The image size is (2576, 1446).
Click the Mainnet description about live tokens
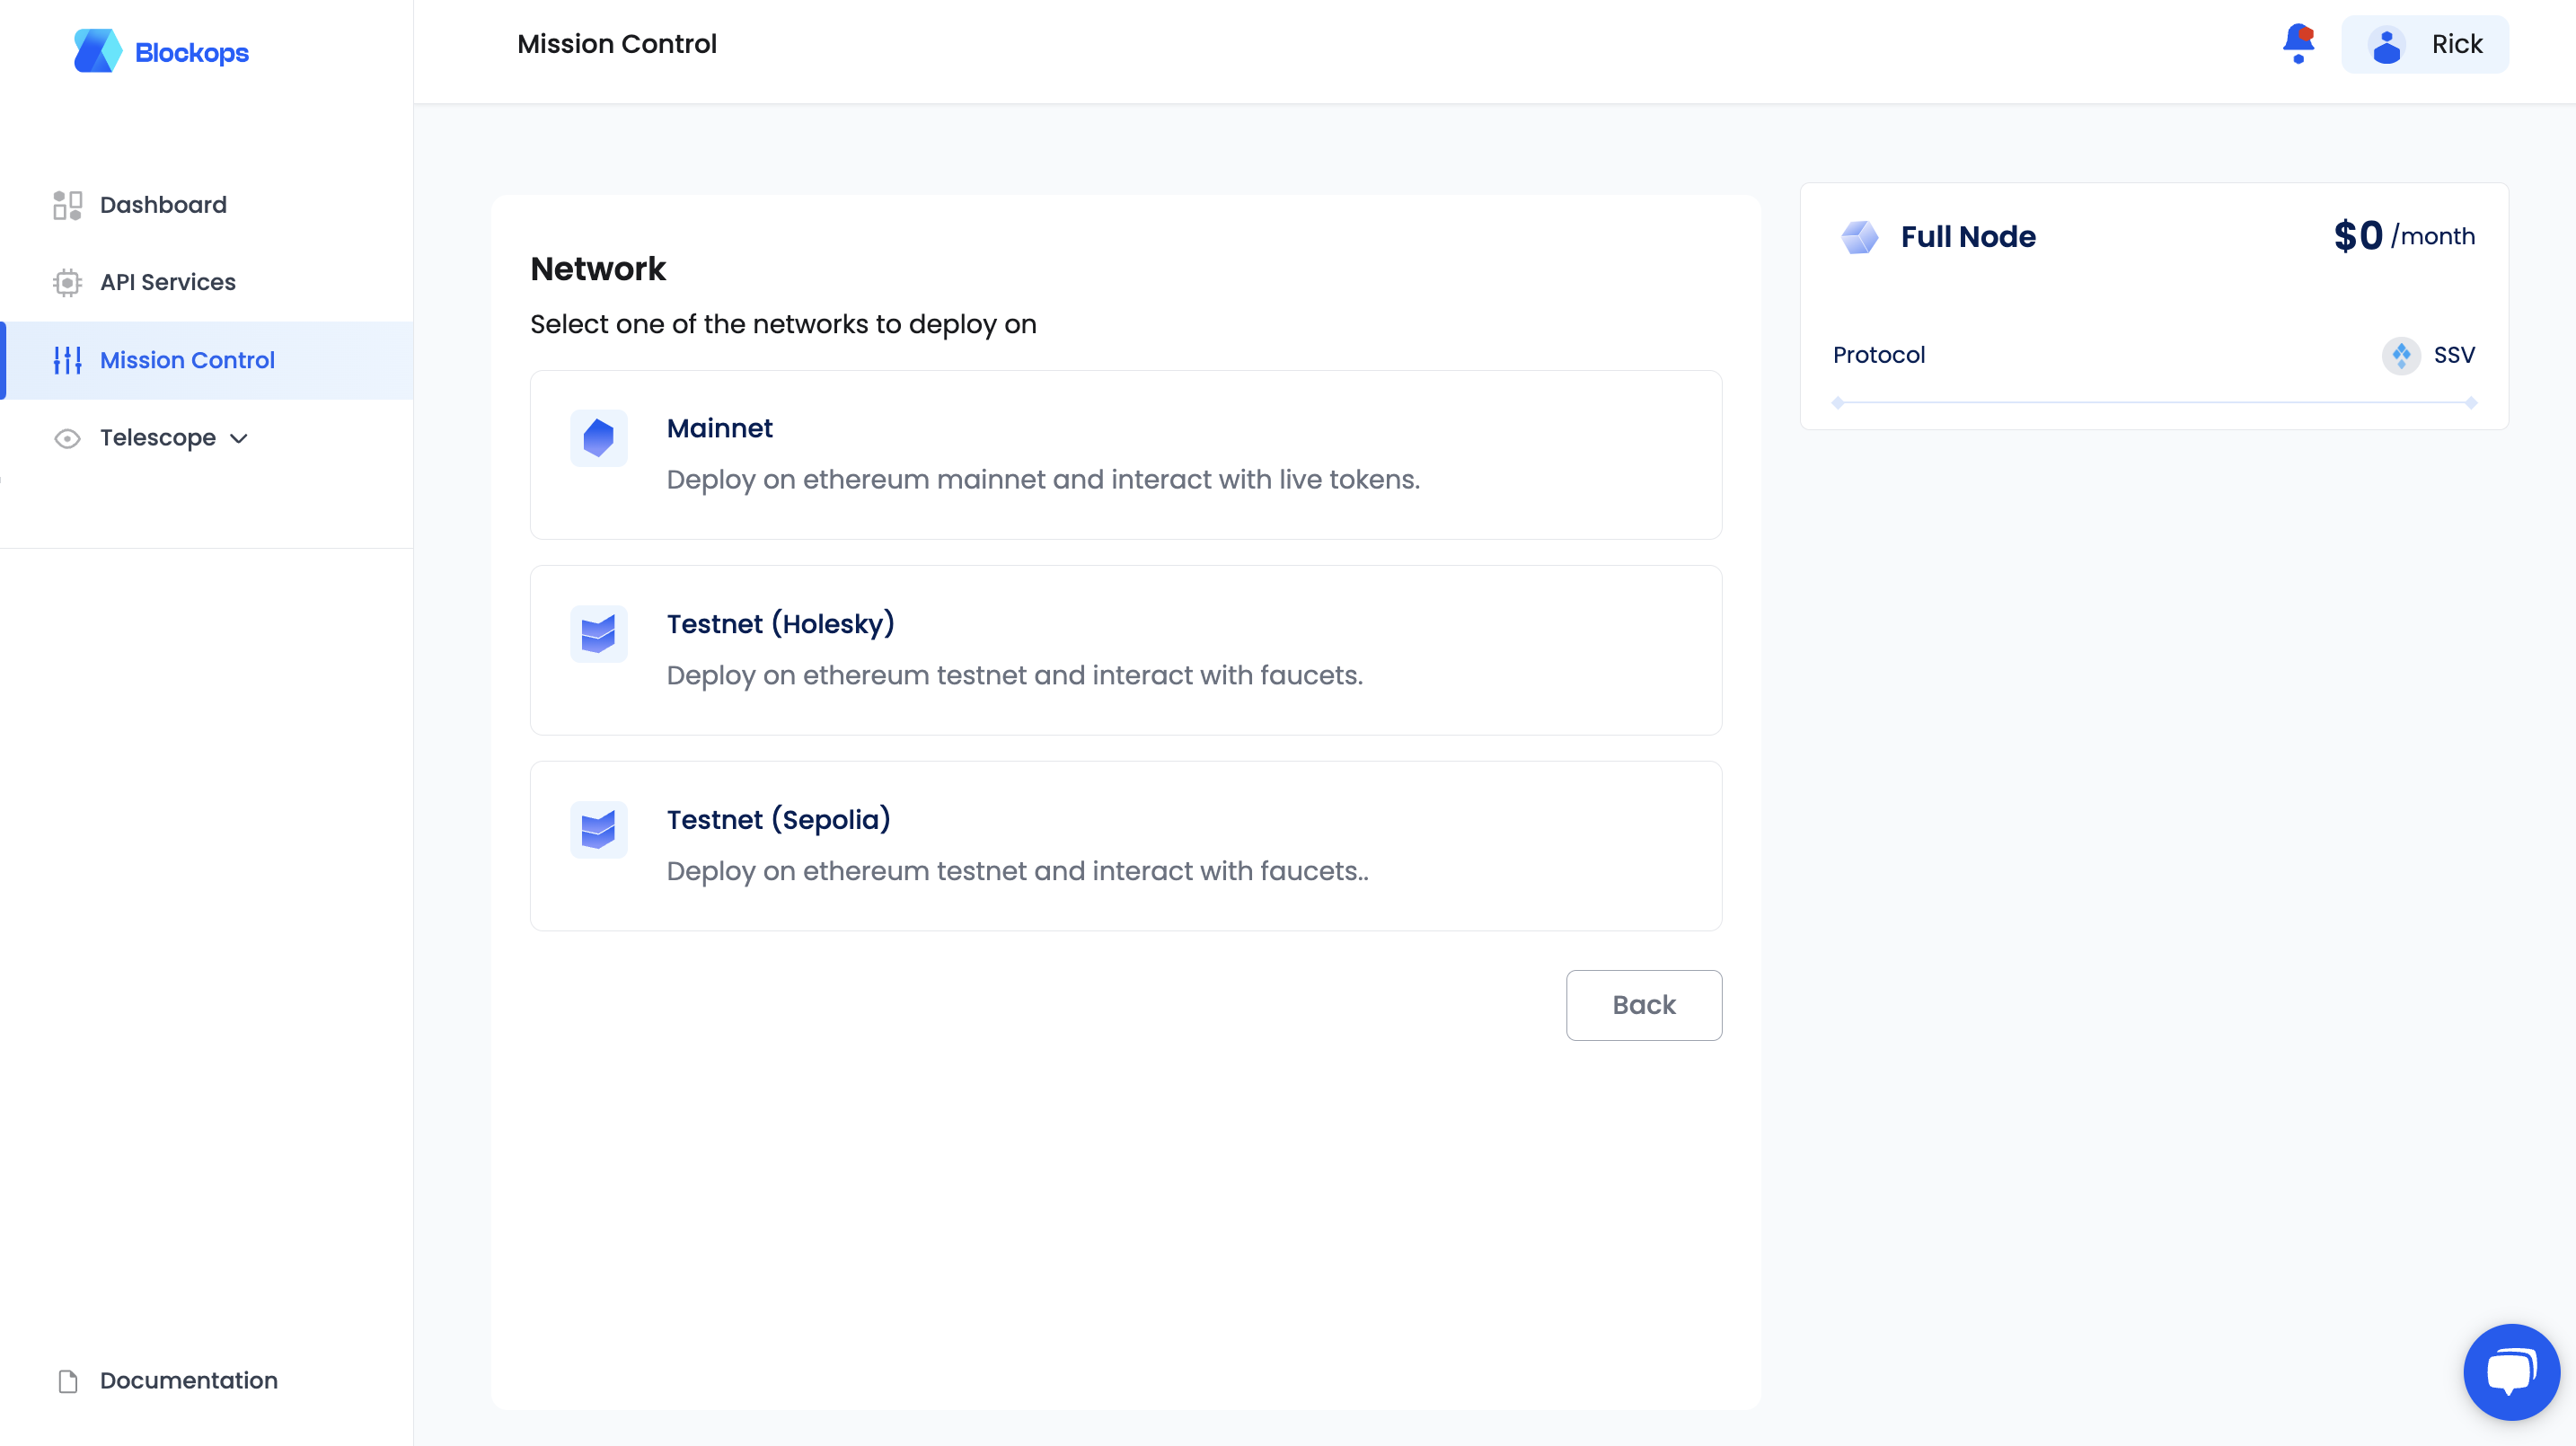pyautogui.click(x=1043, y=480)
